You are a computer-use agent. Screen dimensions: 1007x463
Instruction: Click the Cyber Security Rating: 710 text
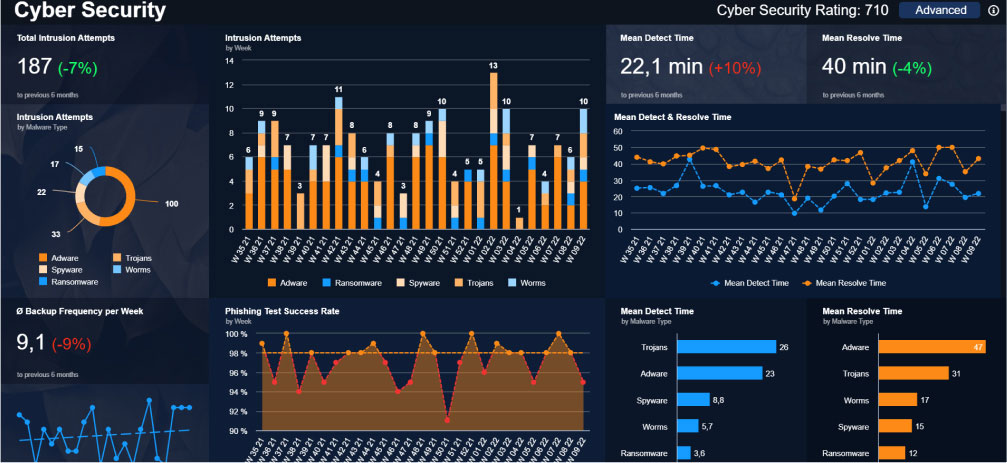[802, 10]
